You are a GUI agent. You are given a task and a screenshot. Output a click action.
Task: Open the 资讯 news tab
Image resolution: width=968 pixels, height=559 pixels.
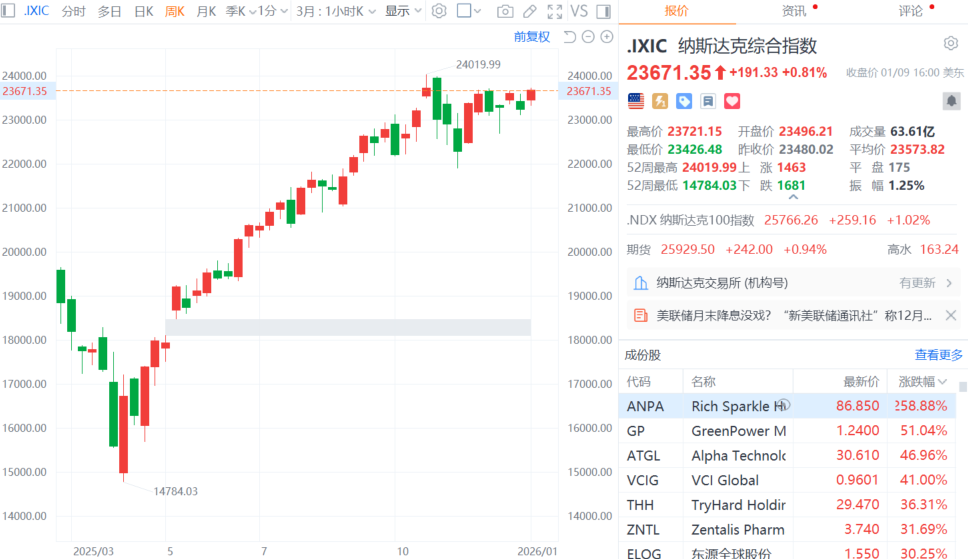point(793,11)
